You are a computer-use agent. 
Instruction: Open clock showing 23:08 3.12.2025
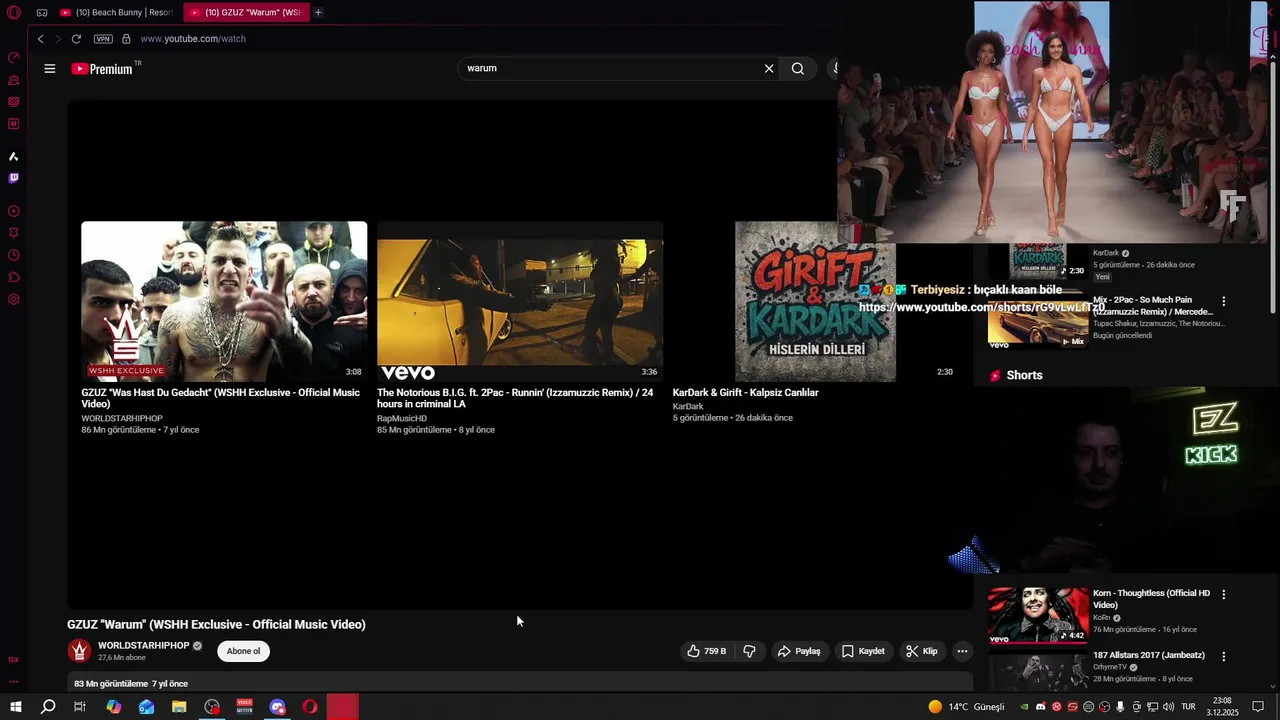(x=1222, y=707)
